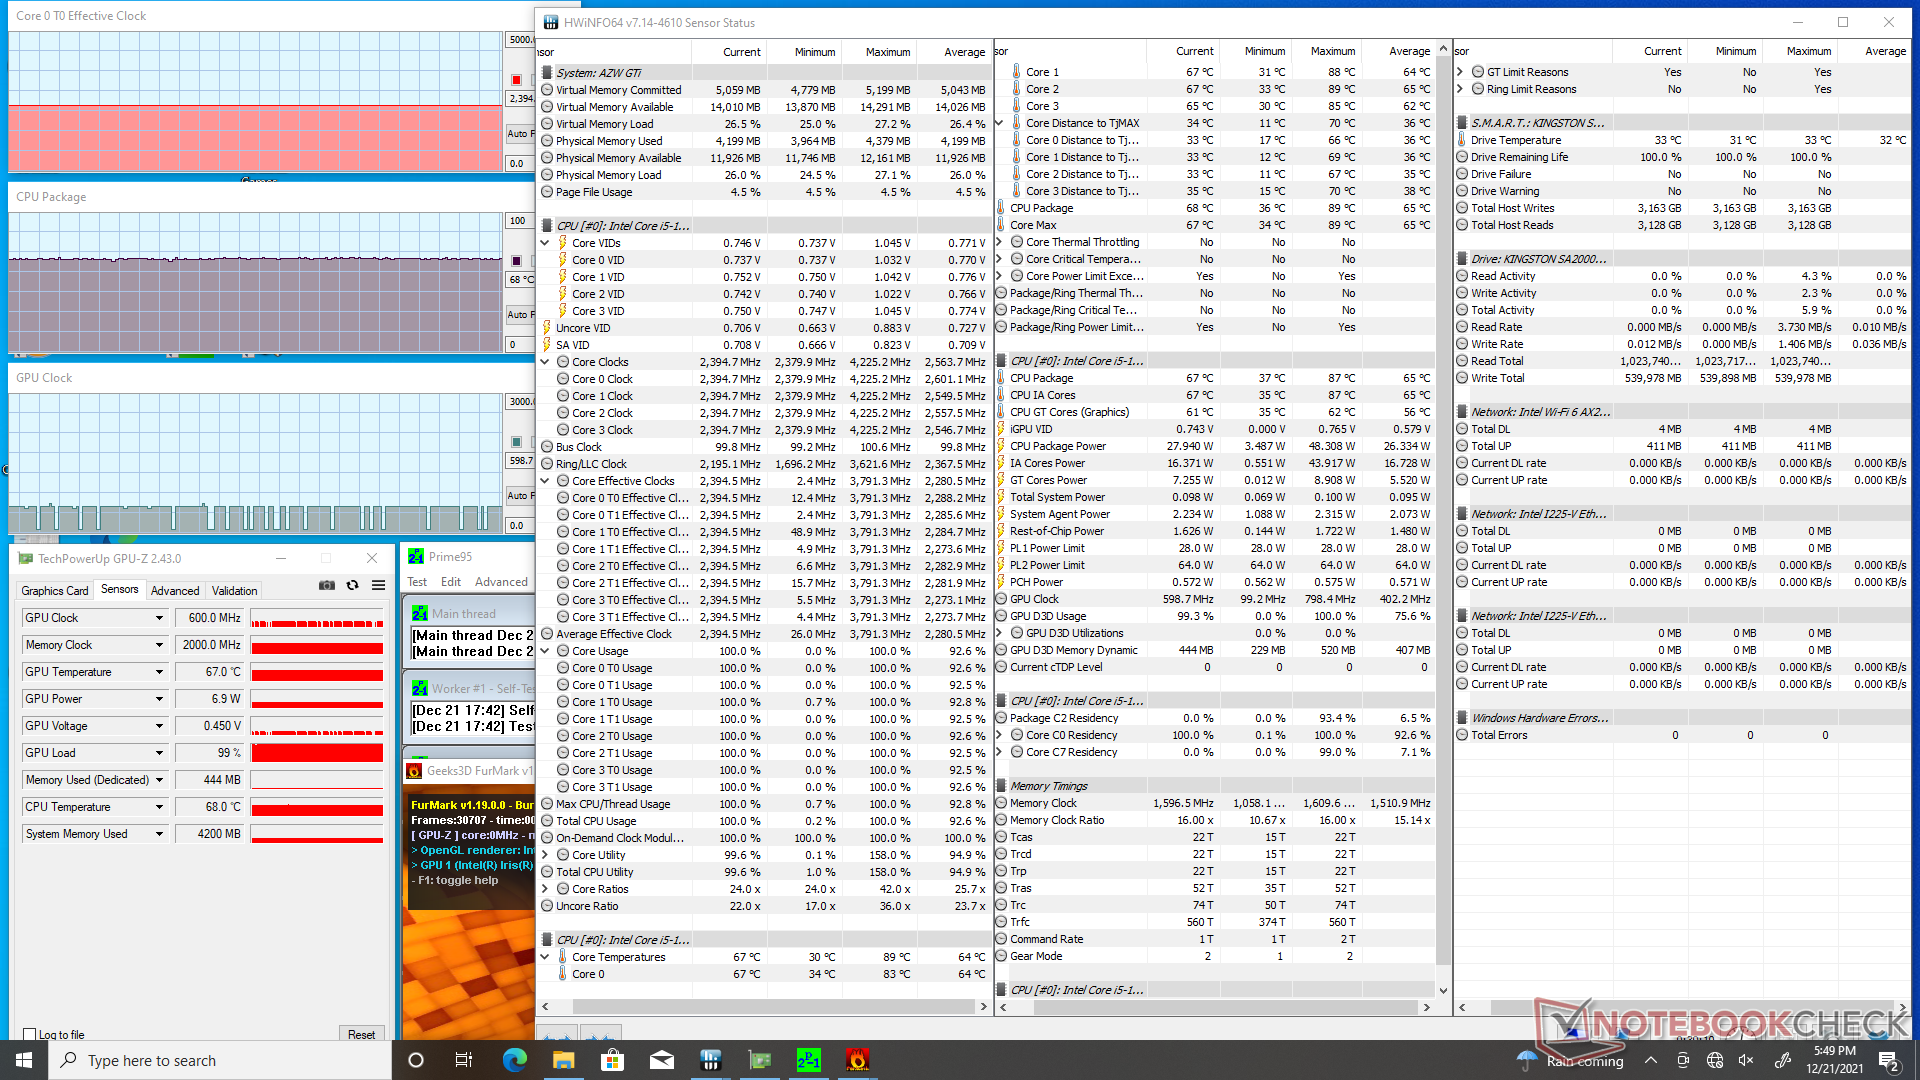Click the teal swatch of the GPU Clock graph
This screenshot has height=1080, width=1920.
pos(516,442)
